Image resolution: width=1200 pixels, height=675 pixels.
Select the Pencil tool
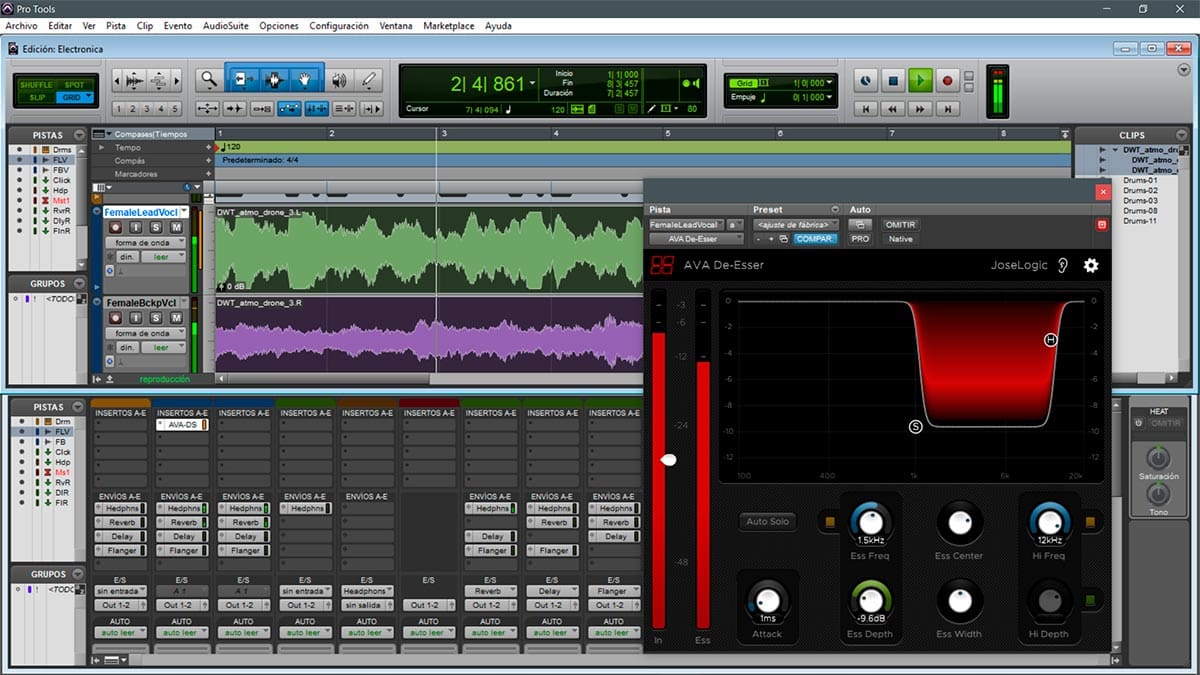click(369, 80)
